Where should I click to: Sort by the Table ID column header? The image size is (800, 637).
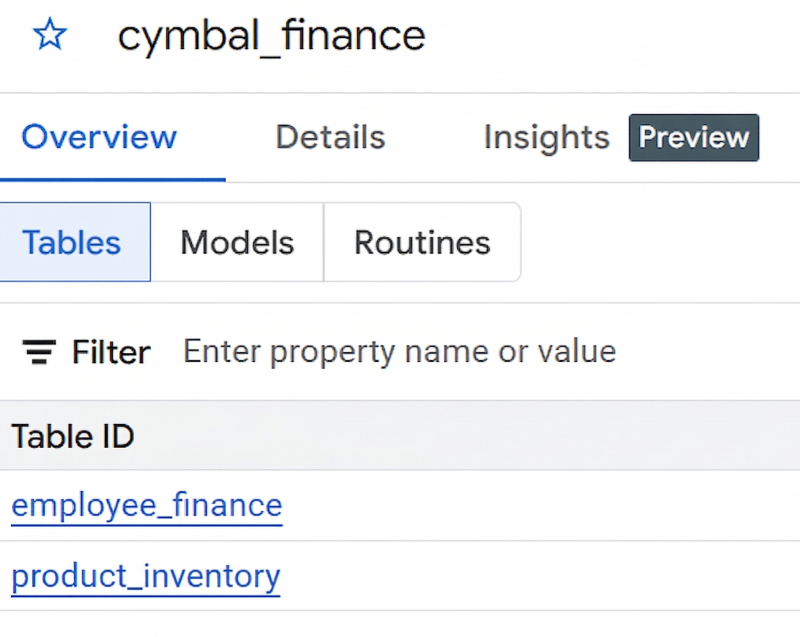(72, 436)
